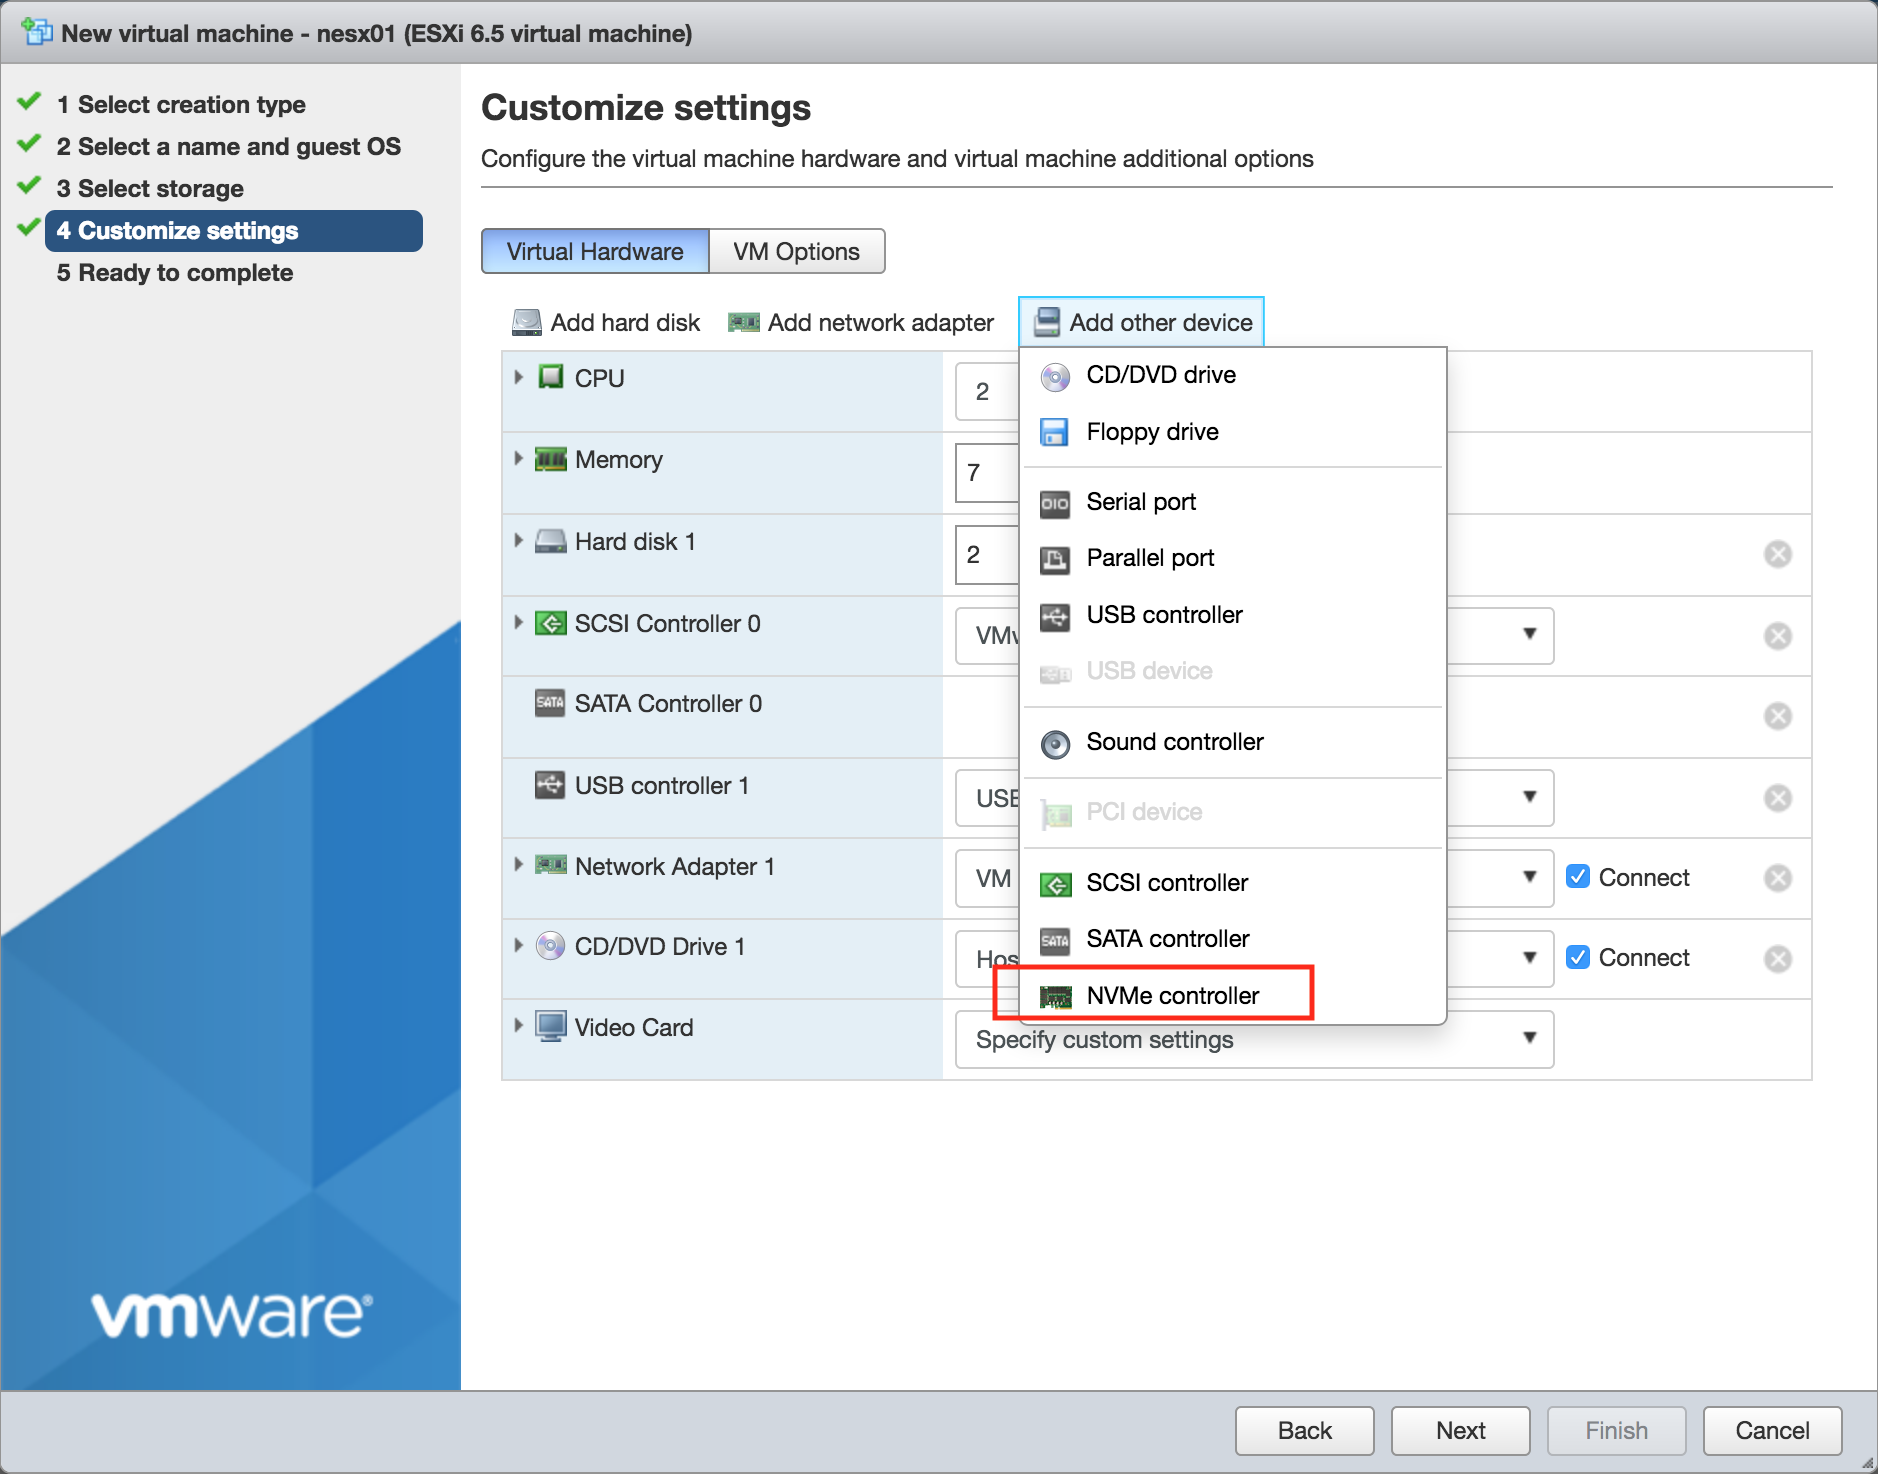Open SCSI Controller 0 type dropdown arrow
The image size is (1878, 1474).
tap(1529, 634)
